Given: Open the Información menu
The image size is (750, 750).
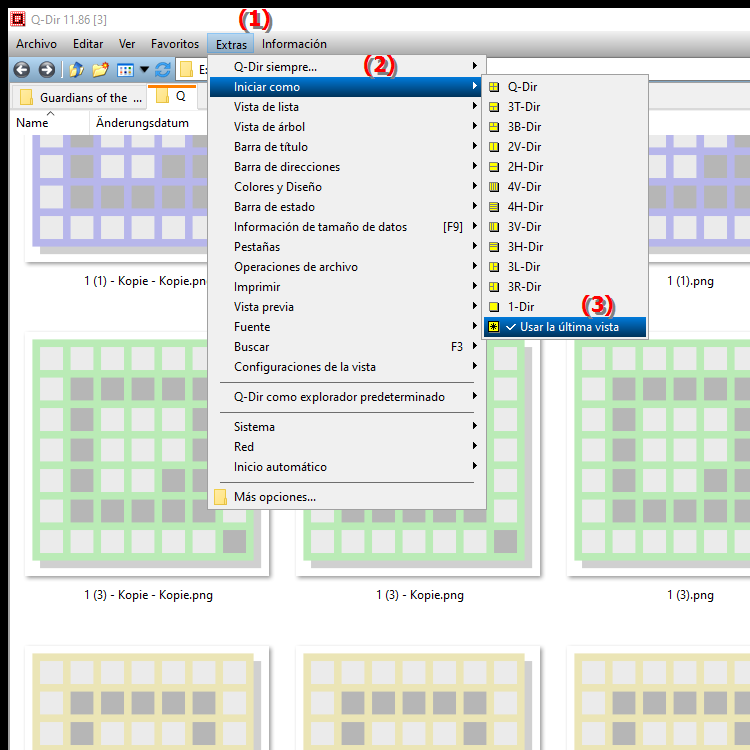Looking at the screenshot, I should point(294,44).
